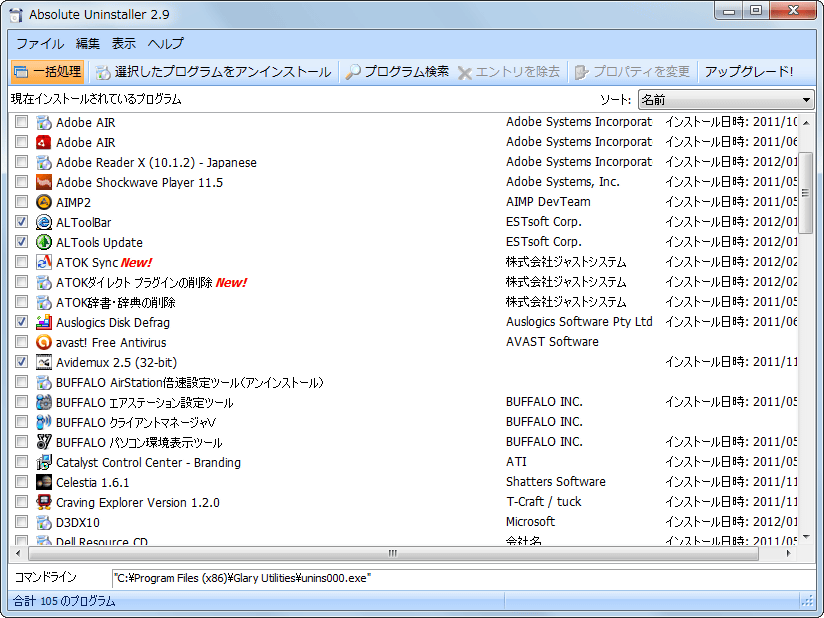Click the Adobe Shockwave Player icon
This screenshot has width=824, height=618.
click(44, 182)
